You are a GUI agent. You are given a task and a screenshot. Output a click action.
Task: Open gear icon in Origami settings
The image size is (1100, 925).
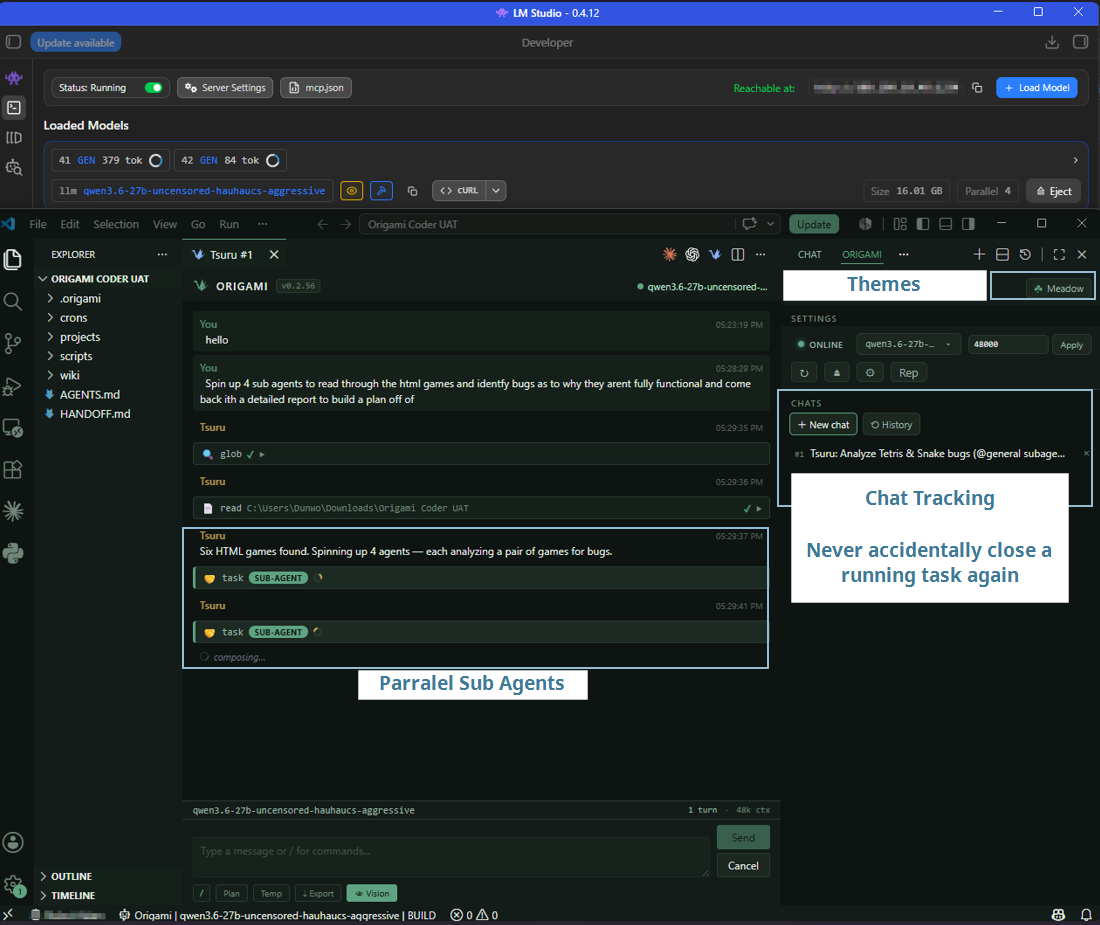pyautogui.click(x=870, y=373)
